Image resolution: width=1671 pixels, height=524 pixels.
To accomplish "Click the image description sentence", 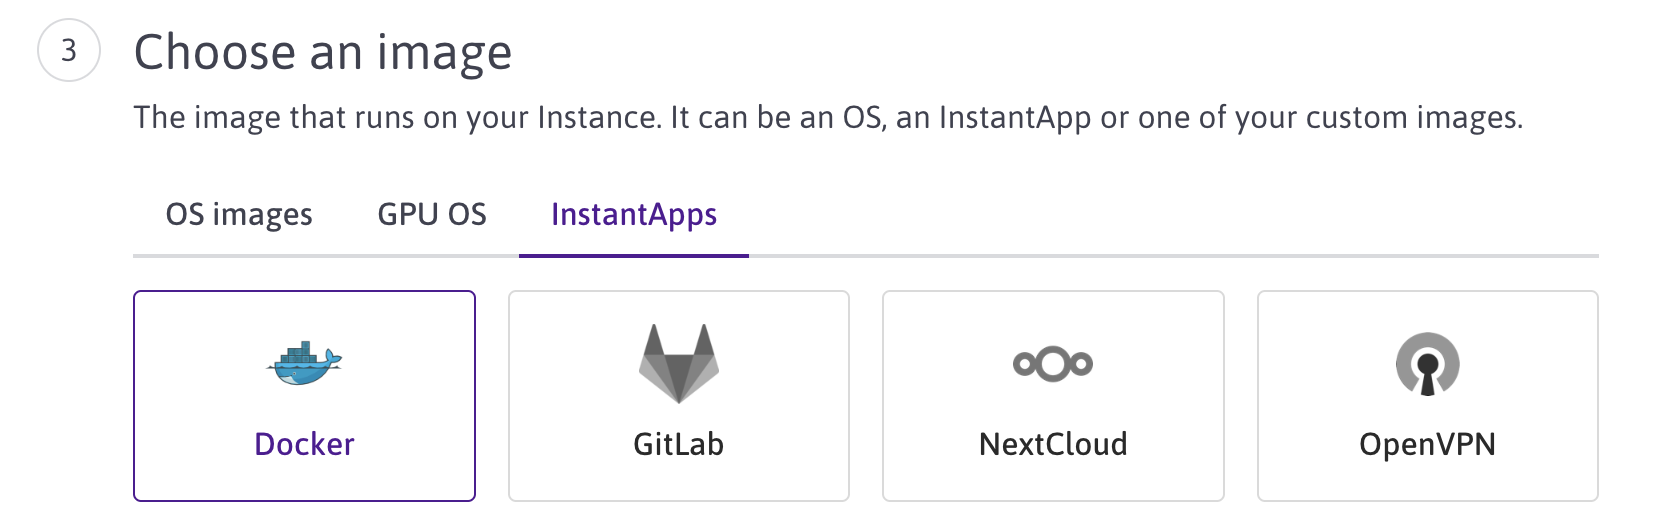I will pyautogui.click(x=828, y=118).
